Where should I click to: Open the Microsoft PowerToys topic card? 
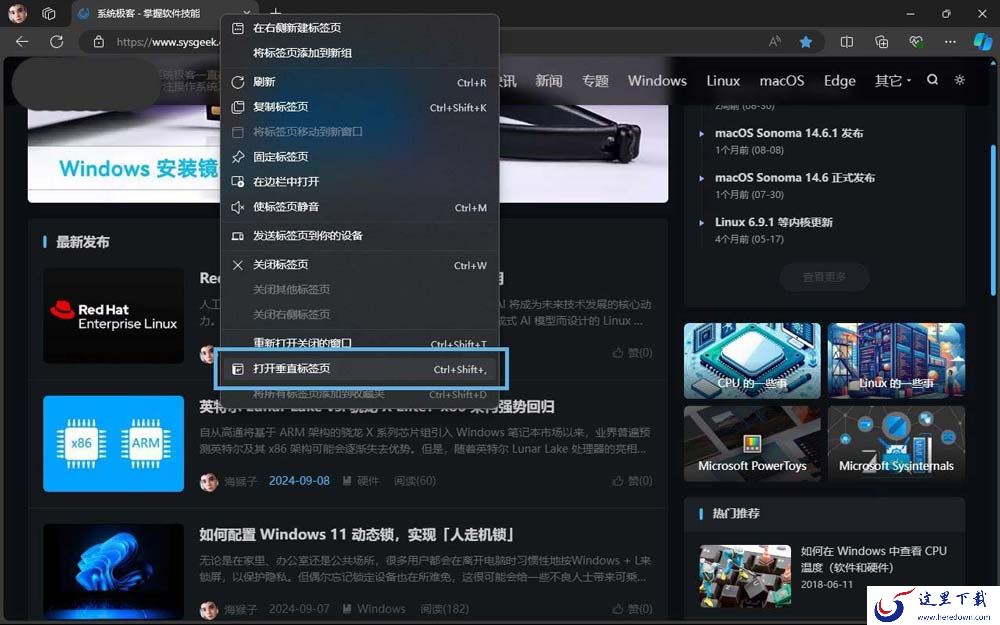tap(752, 443)
